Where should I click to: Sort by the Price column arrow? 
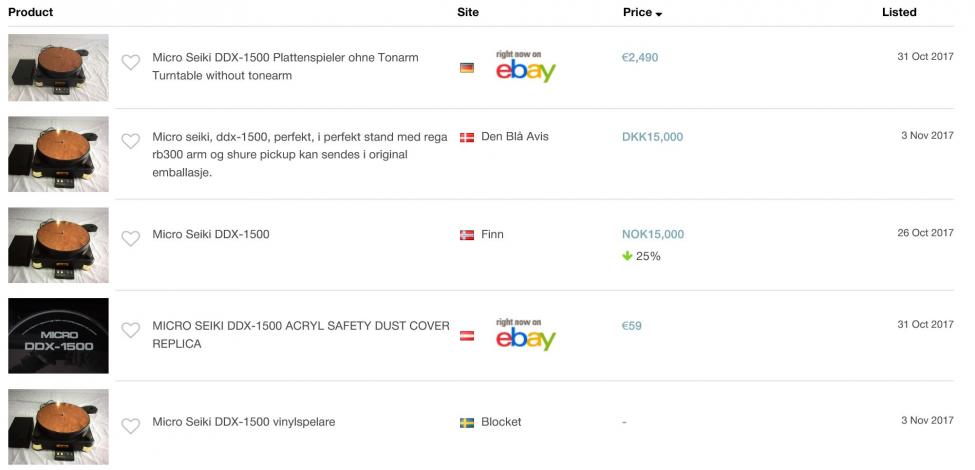pos(658,14)
